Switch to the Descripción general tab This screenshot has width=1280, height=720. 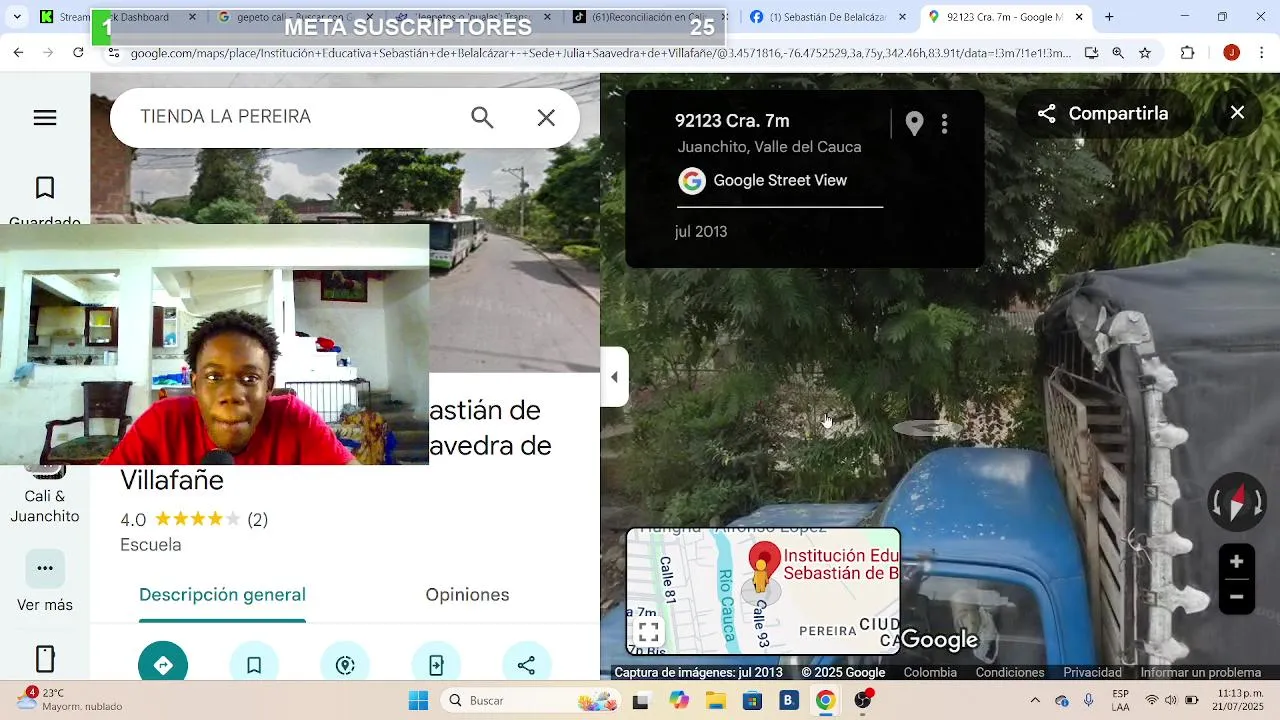pyautogui.click(x=222, y=595)
